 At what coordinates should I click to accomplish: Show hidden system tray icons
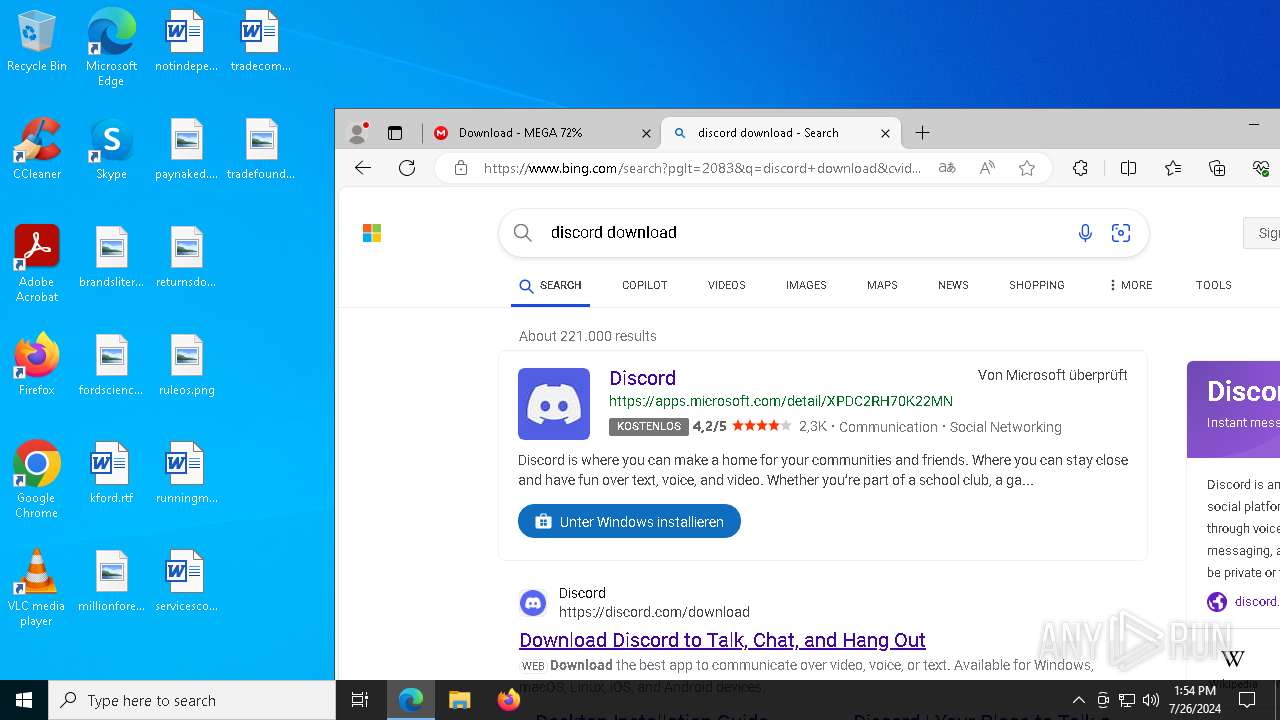point(1078,700)
